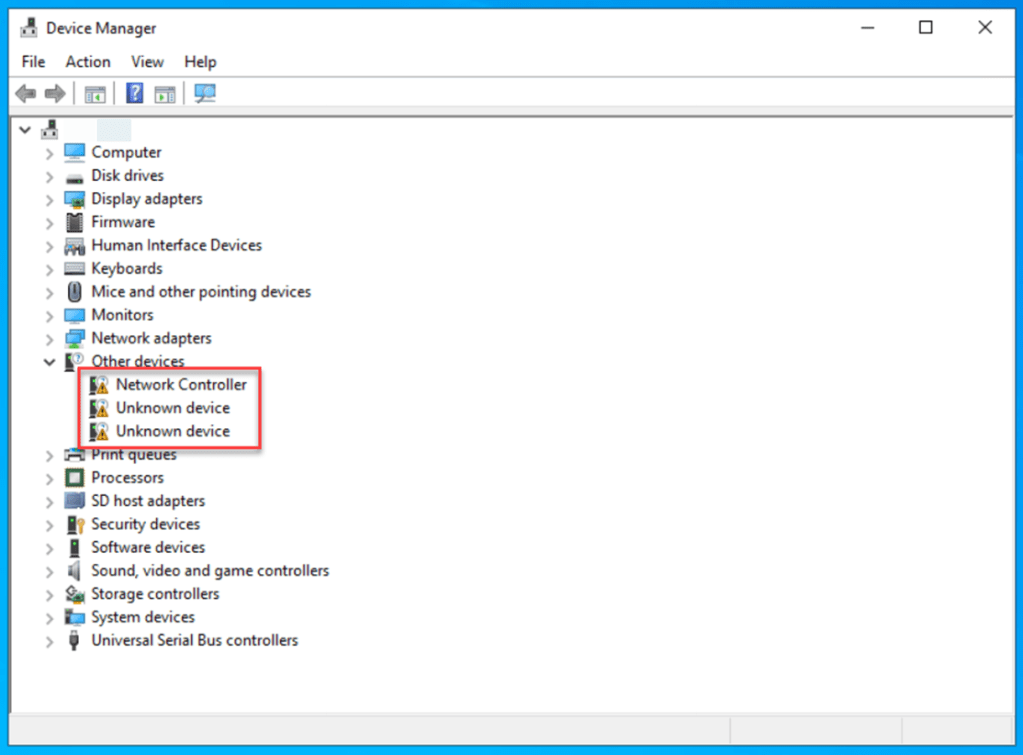Select the first Unknown device entry
The image size is (1023, 755).
pyautogui.click(x=172, y=408)
